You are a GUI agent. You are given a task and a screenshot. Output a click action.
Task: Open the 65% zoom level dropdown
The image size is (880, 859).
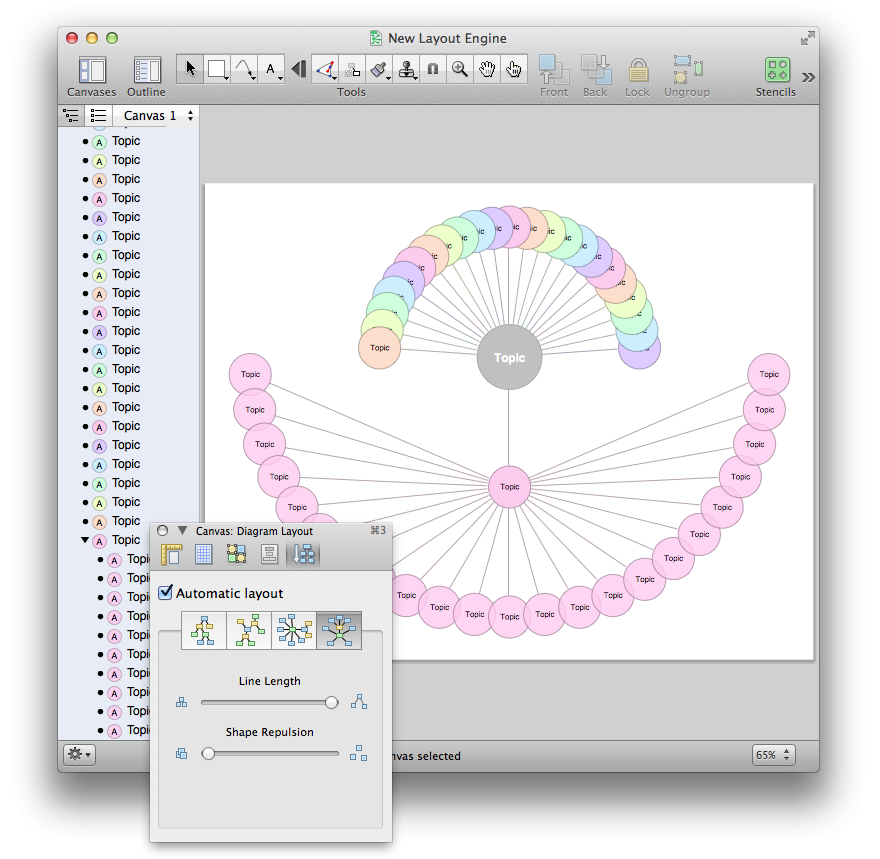773,755
